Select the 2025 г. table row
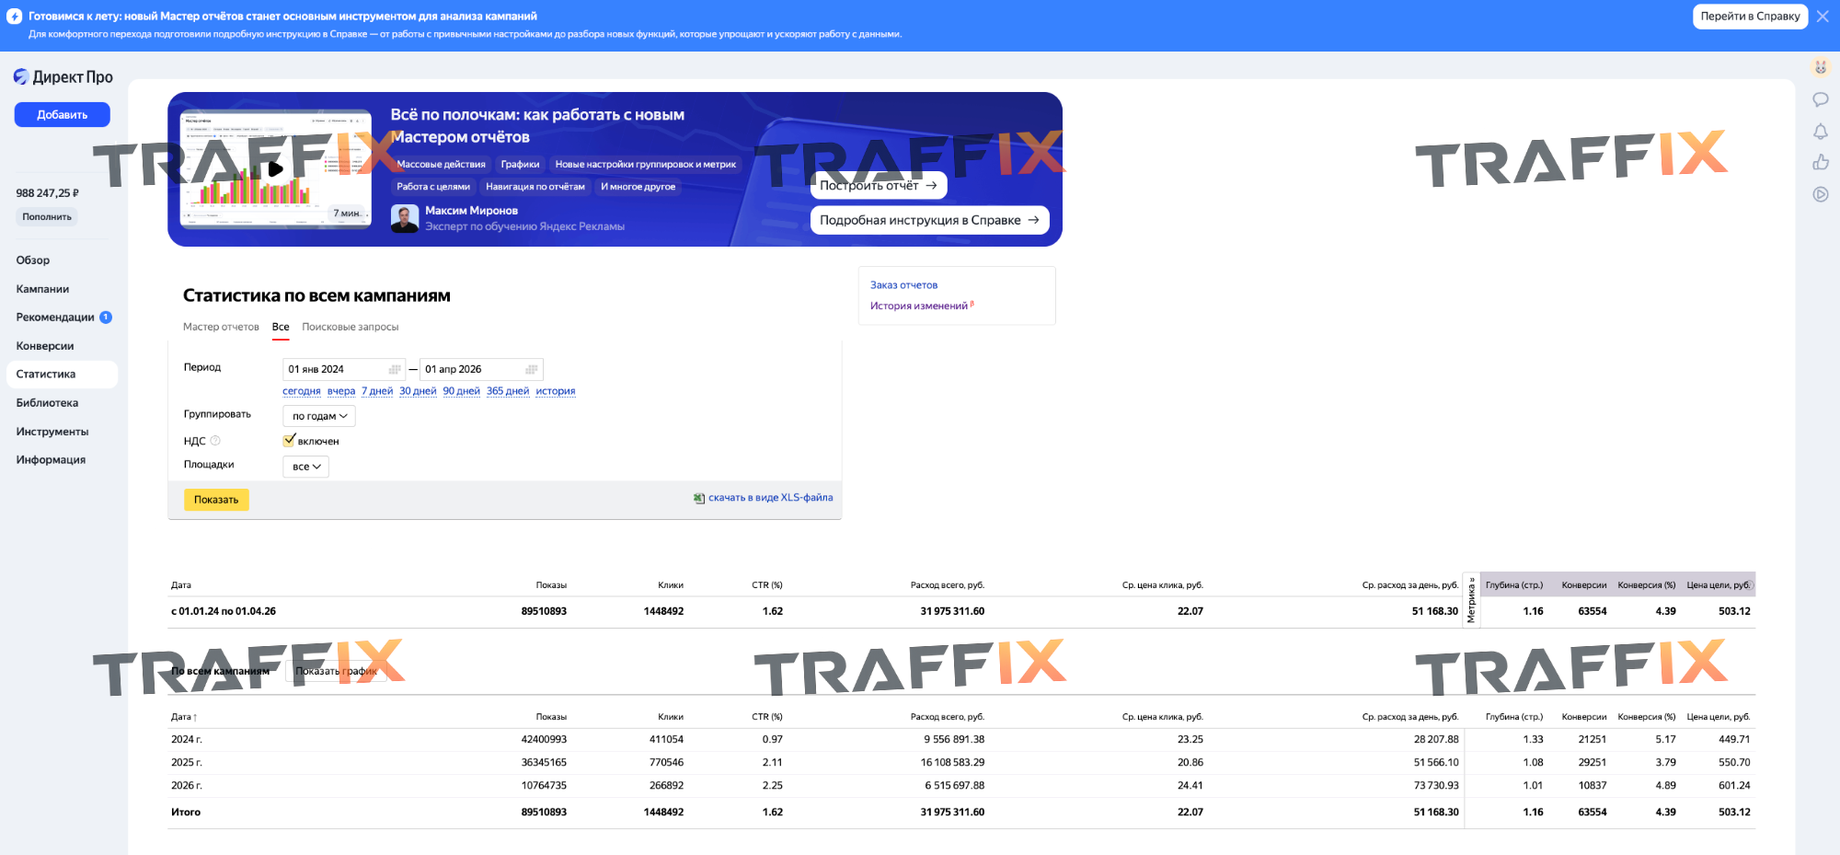The image size is (1840, 855). click(961, 762)
